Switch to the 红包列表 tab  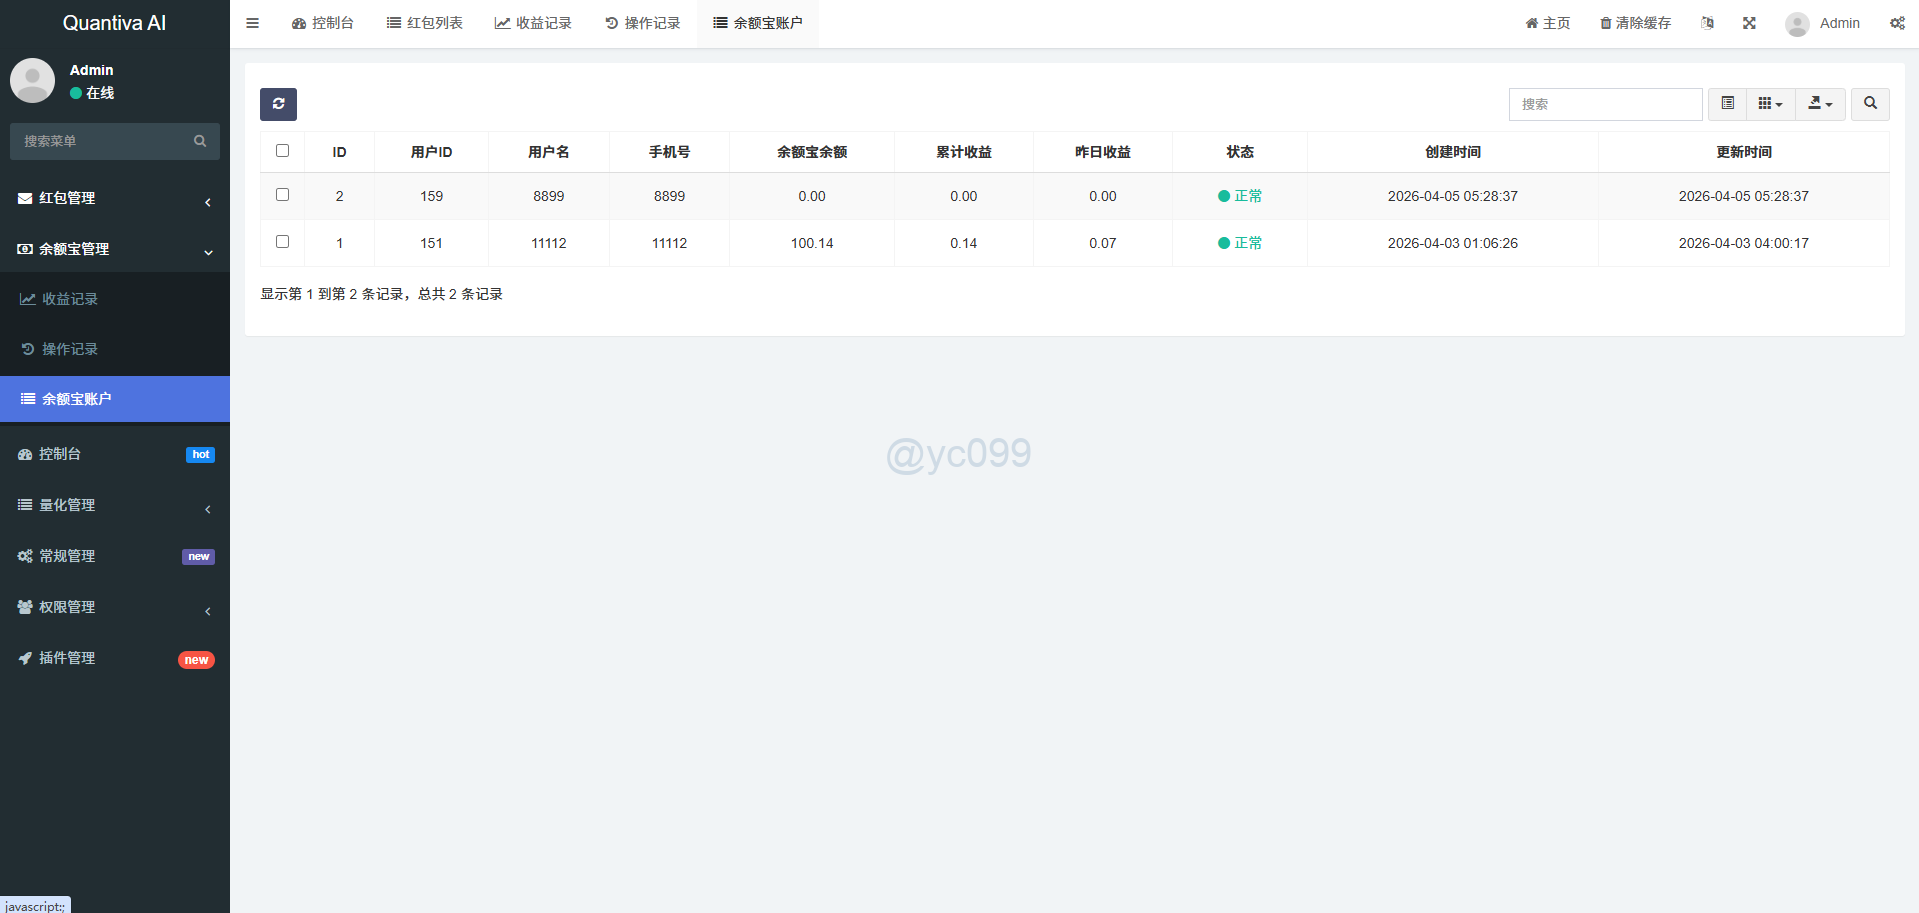click(x=425, y=23)
